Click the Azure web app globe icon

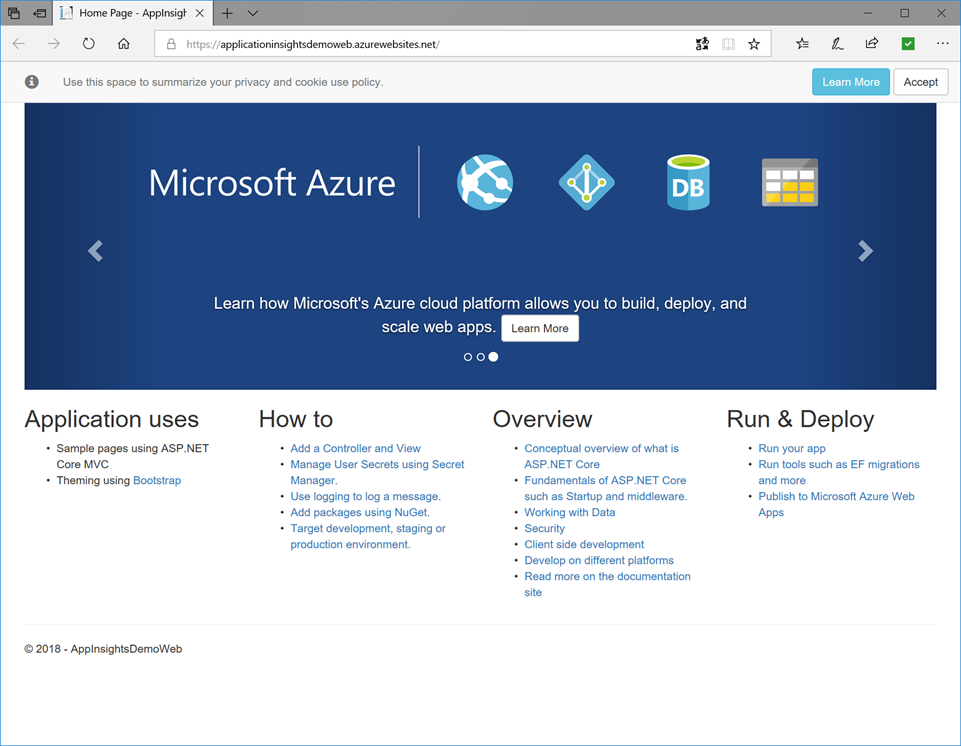coord(485,182)
